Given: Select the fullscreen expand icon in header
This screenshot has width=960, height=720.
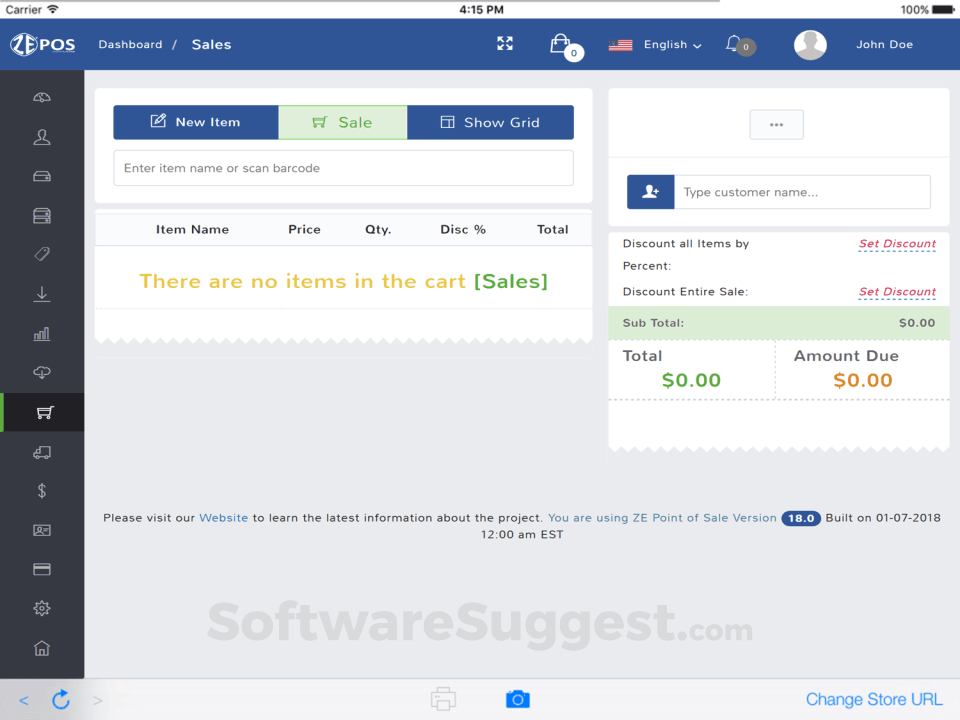Looking at the screenshot, I should point(505,43).
